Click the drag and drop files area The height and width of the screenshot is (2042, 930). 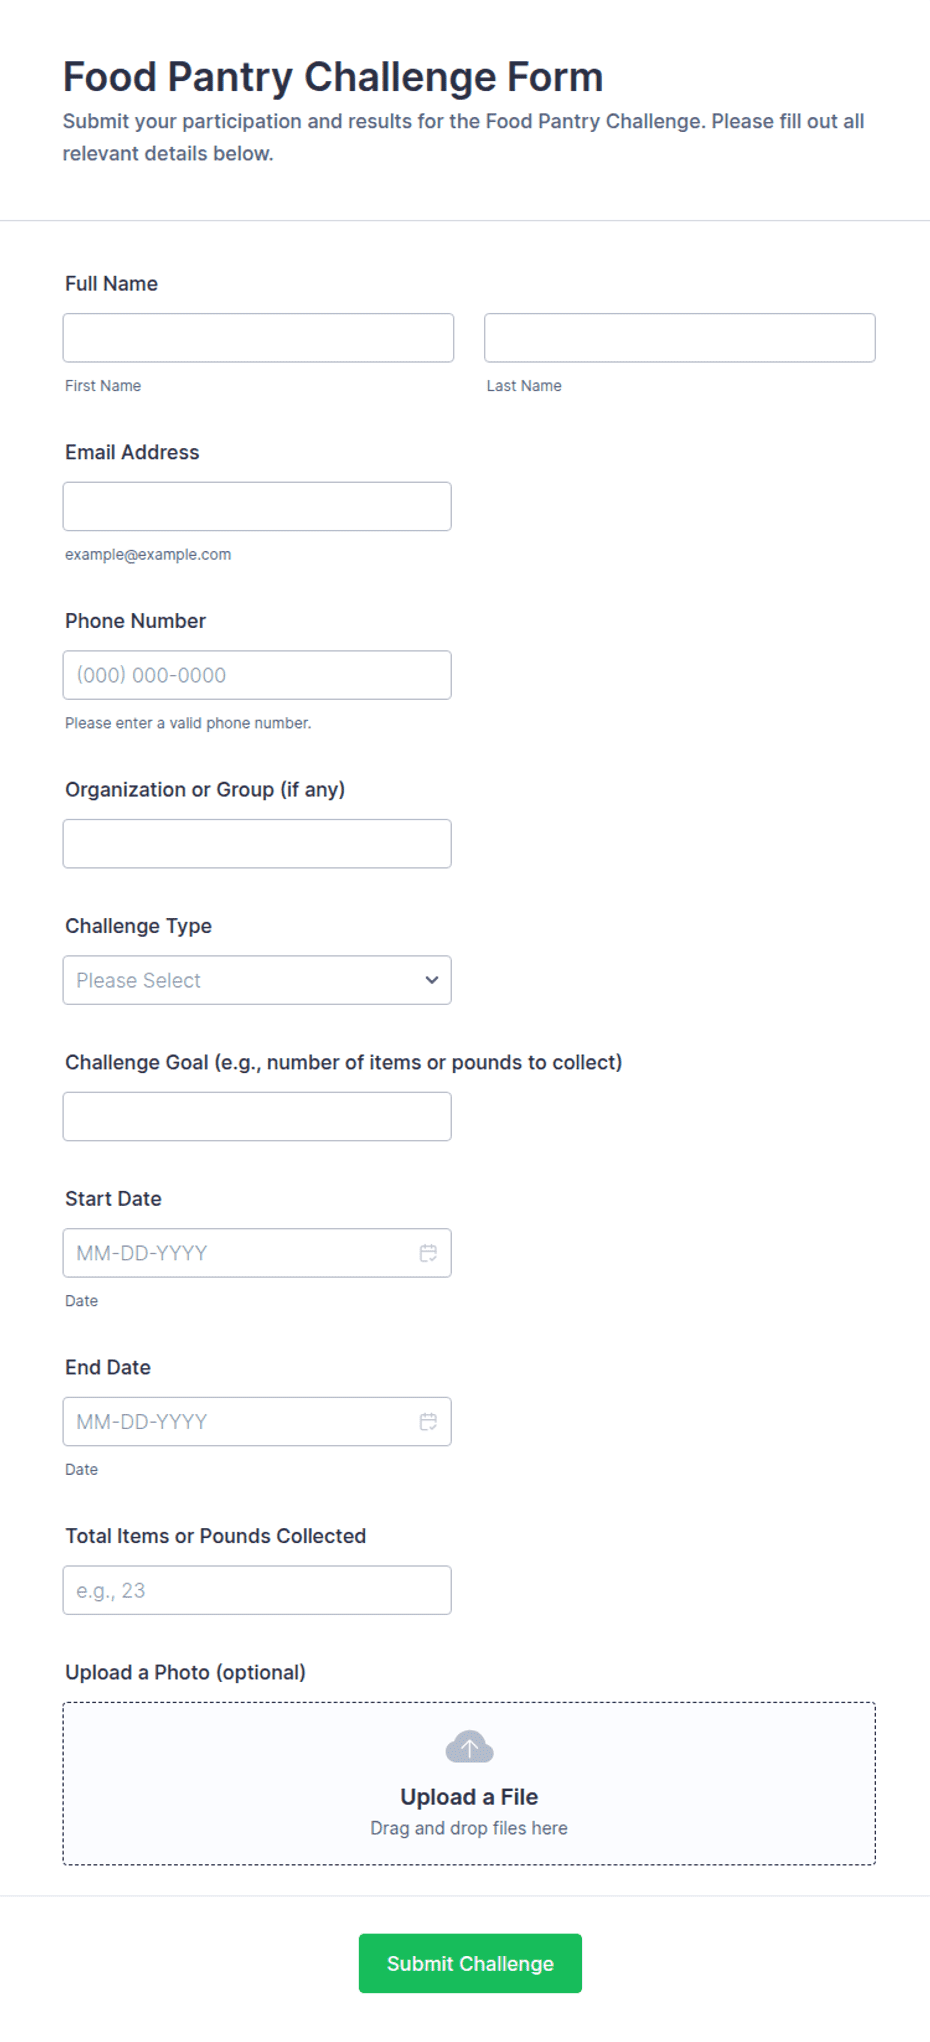pos(469,1784)
